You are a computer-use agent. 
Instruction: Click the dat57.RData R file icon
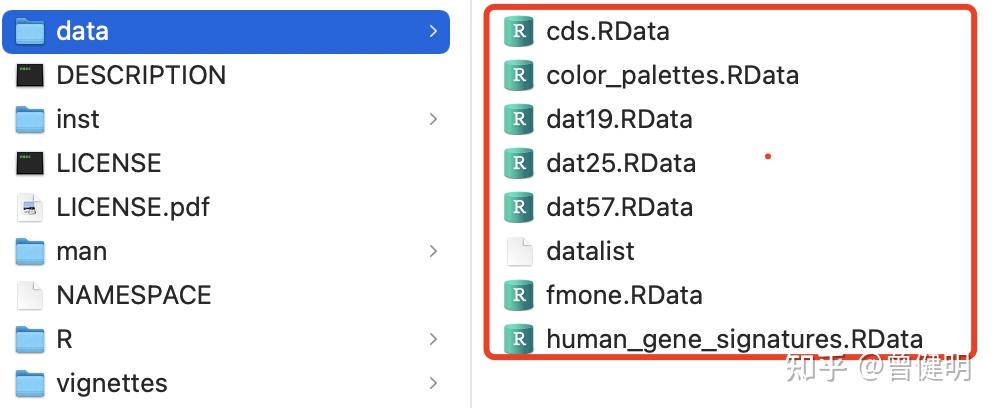pyautogui.click(x=518, y=207)
